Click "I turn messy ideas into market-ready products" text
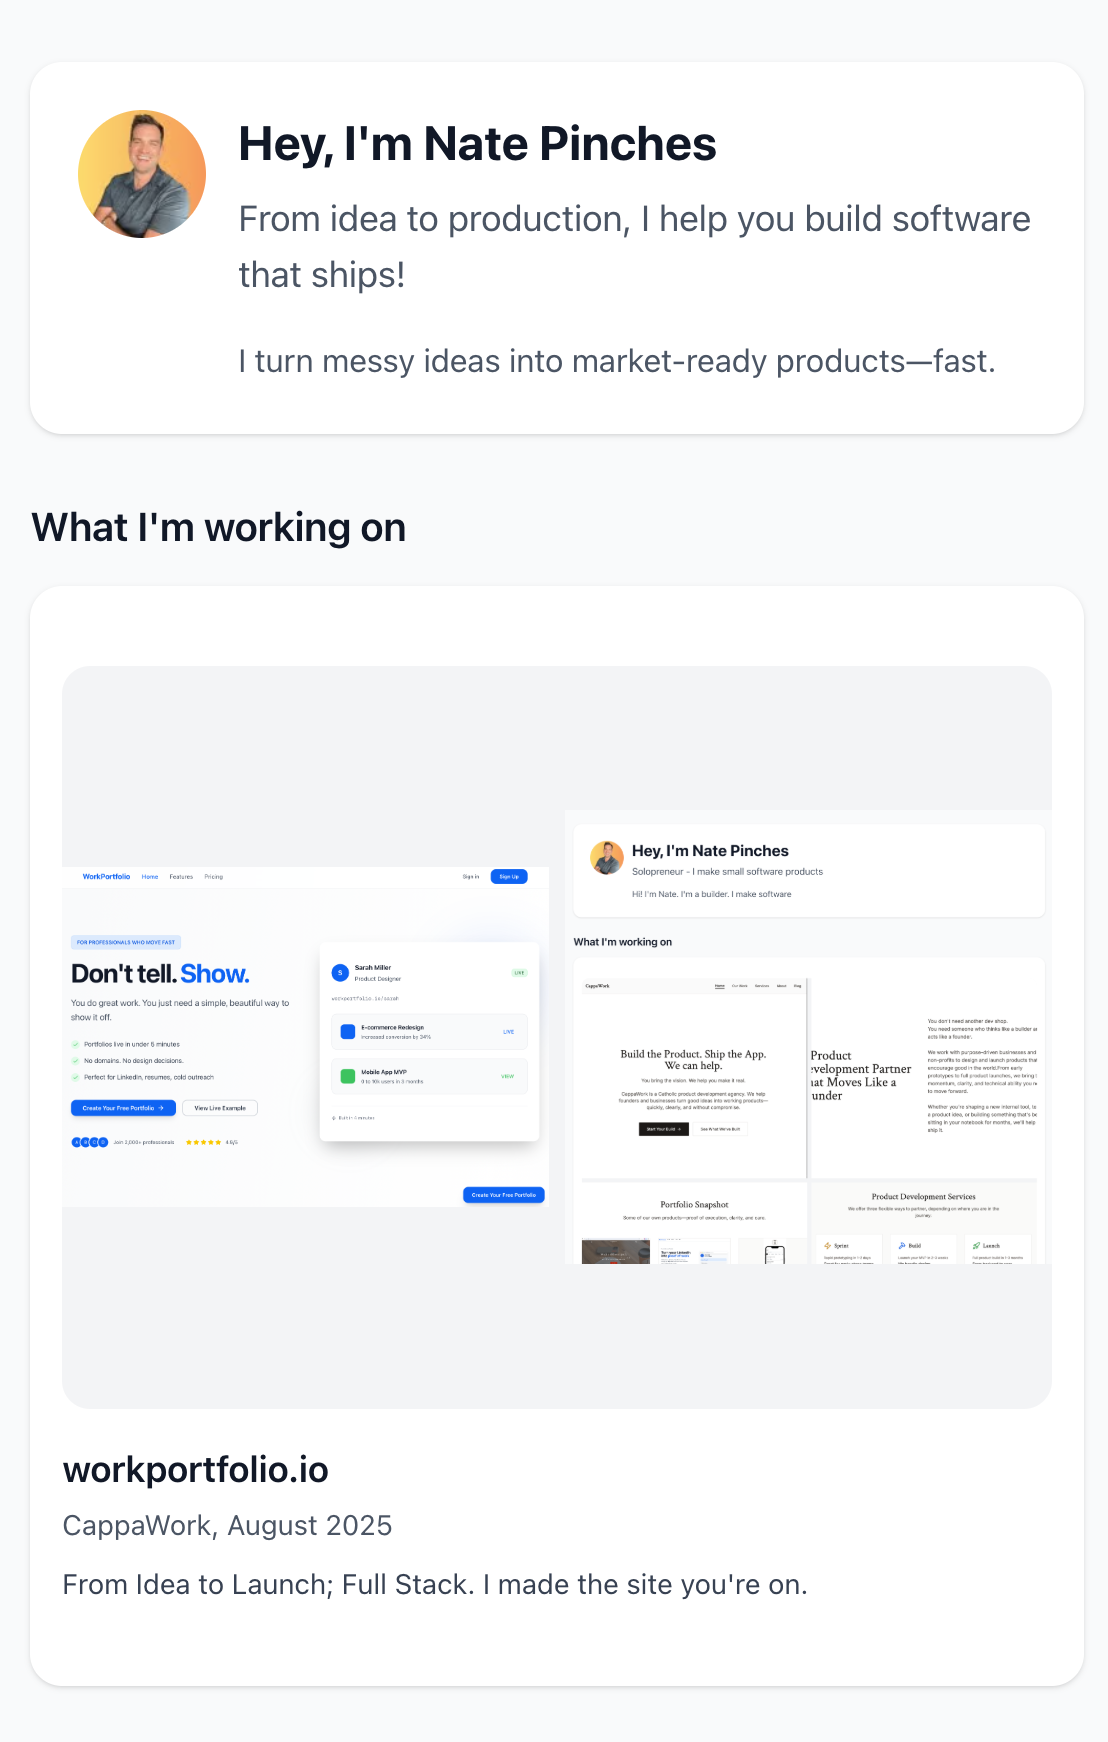 tap(617, 361)
